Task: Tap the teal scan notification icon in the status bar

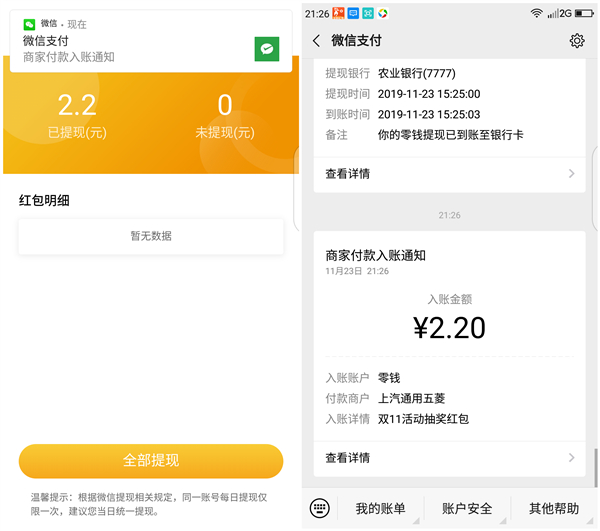Action: point(368,13)
